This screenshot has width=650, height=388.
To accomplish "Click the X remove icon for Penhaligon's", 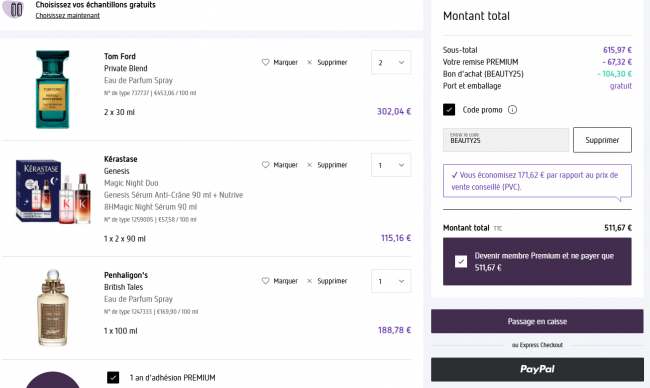I will coord(309,281).
